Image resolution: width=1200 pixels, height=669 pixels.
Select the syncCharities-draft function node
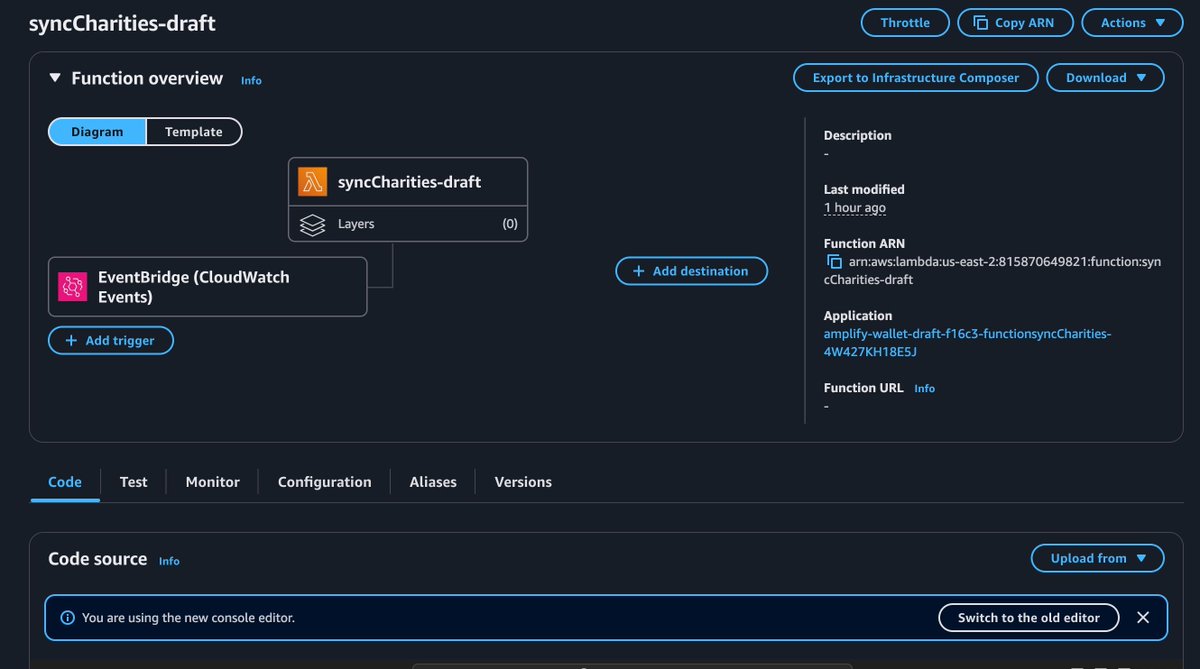[408, 182]
